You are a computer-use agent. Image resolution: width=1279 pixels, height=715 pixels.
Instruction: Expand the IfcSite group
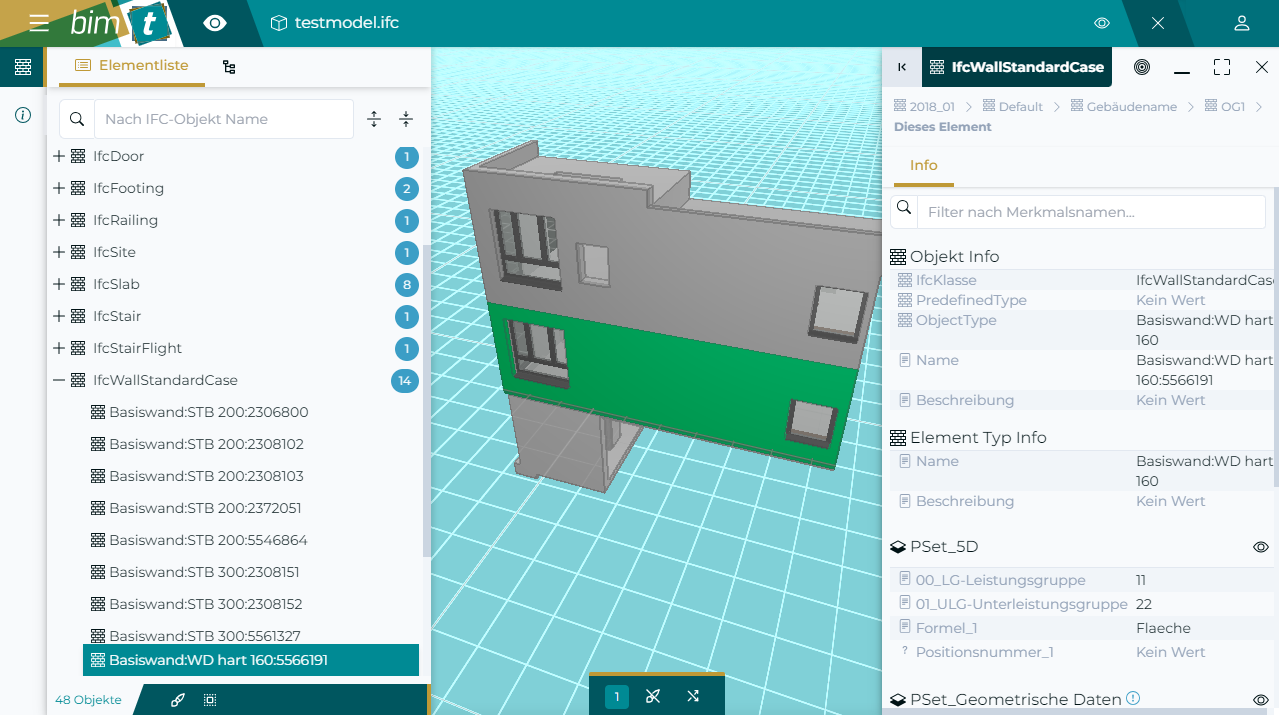59,252
